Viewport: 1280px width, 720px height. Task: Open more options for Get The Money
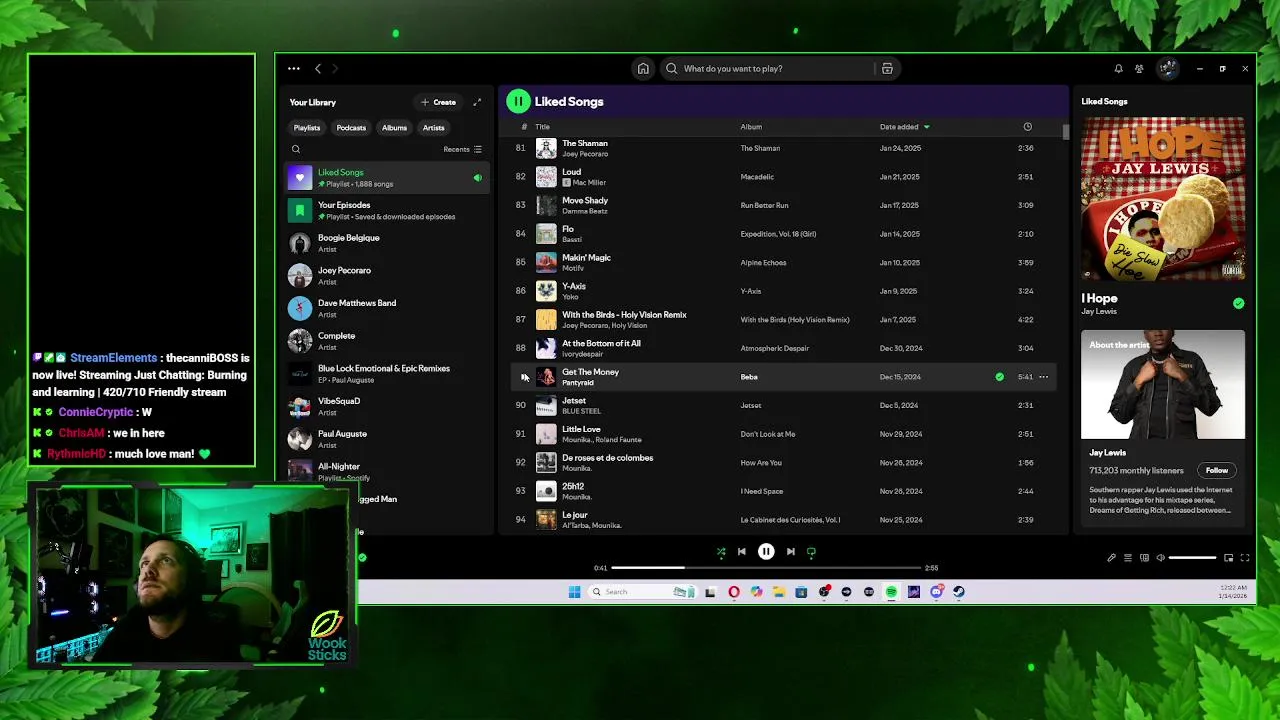(1043, 377)
